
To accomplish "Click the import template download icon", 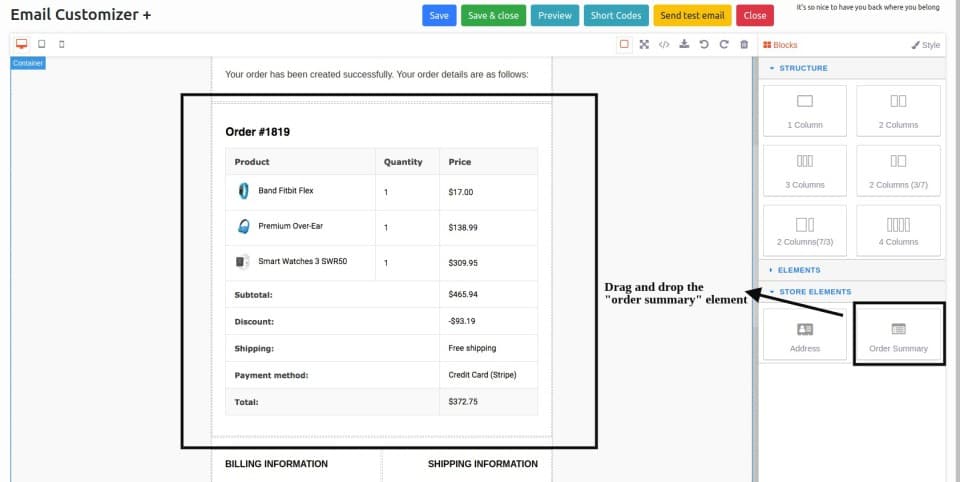I will click(x=684, y=44).
